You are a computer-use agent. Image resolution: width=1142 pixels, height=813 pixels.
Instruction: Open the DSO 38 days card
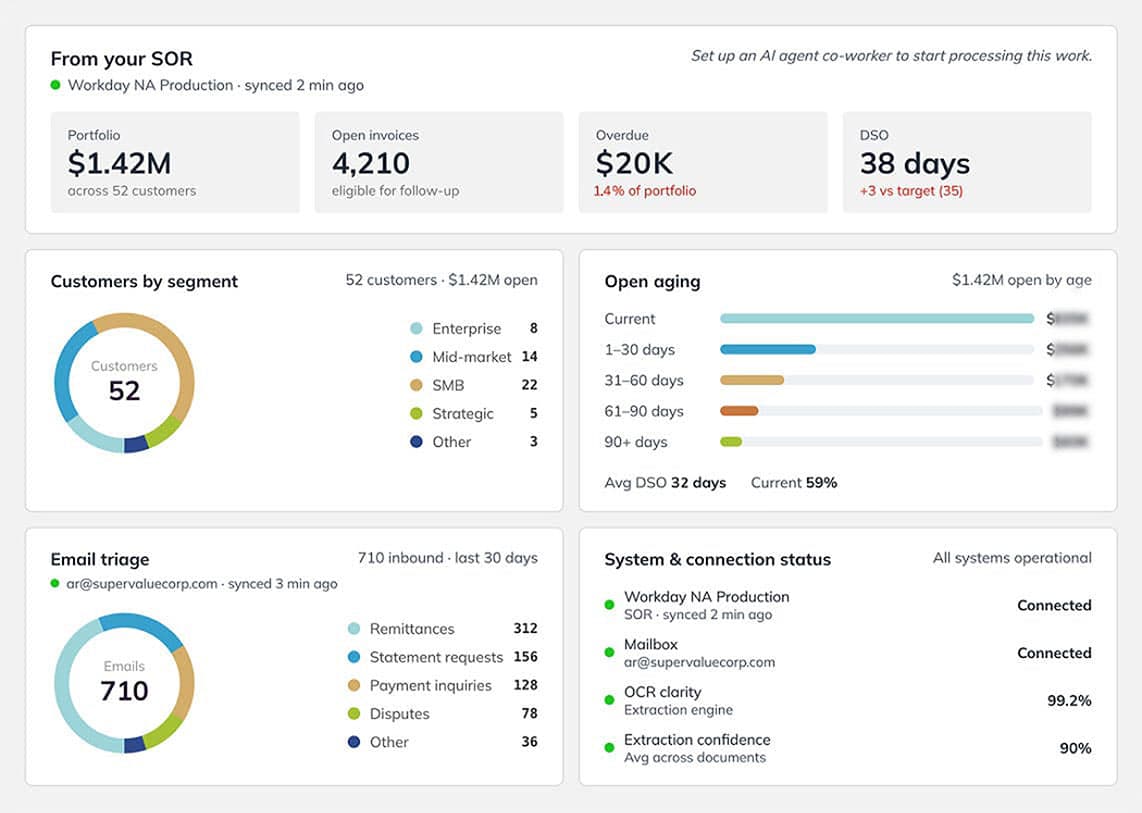[967, 162]
